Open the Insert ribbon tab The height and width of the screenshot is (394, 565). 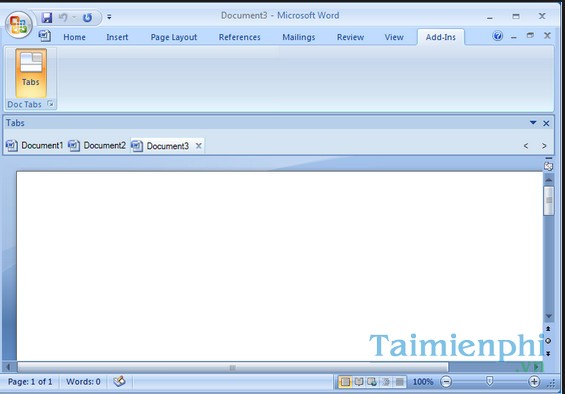pyautogui.click(x=117, y=37)
